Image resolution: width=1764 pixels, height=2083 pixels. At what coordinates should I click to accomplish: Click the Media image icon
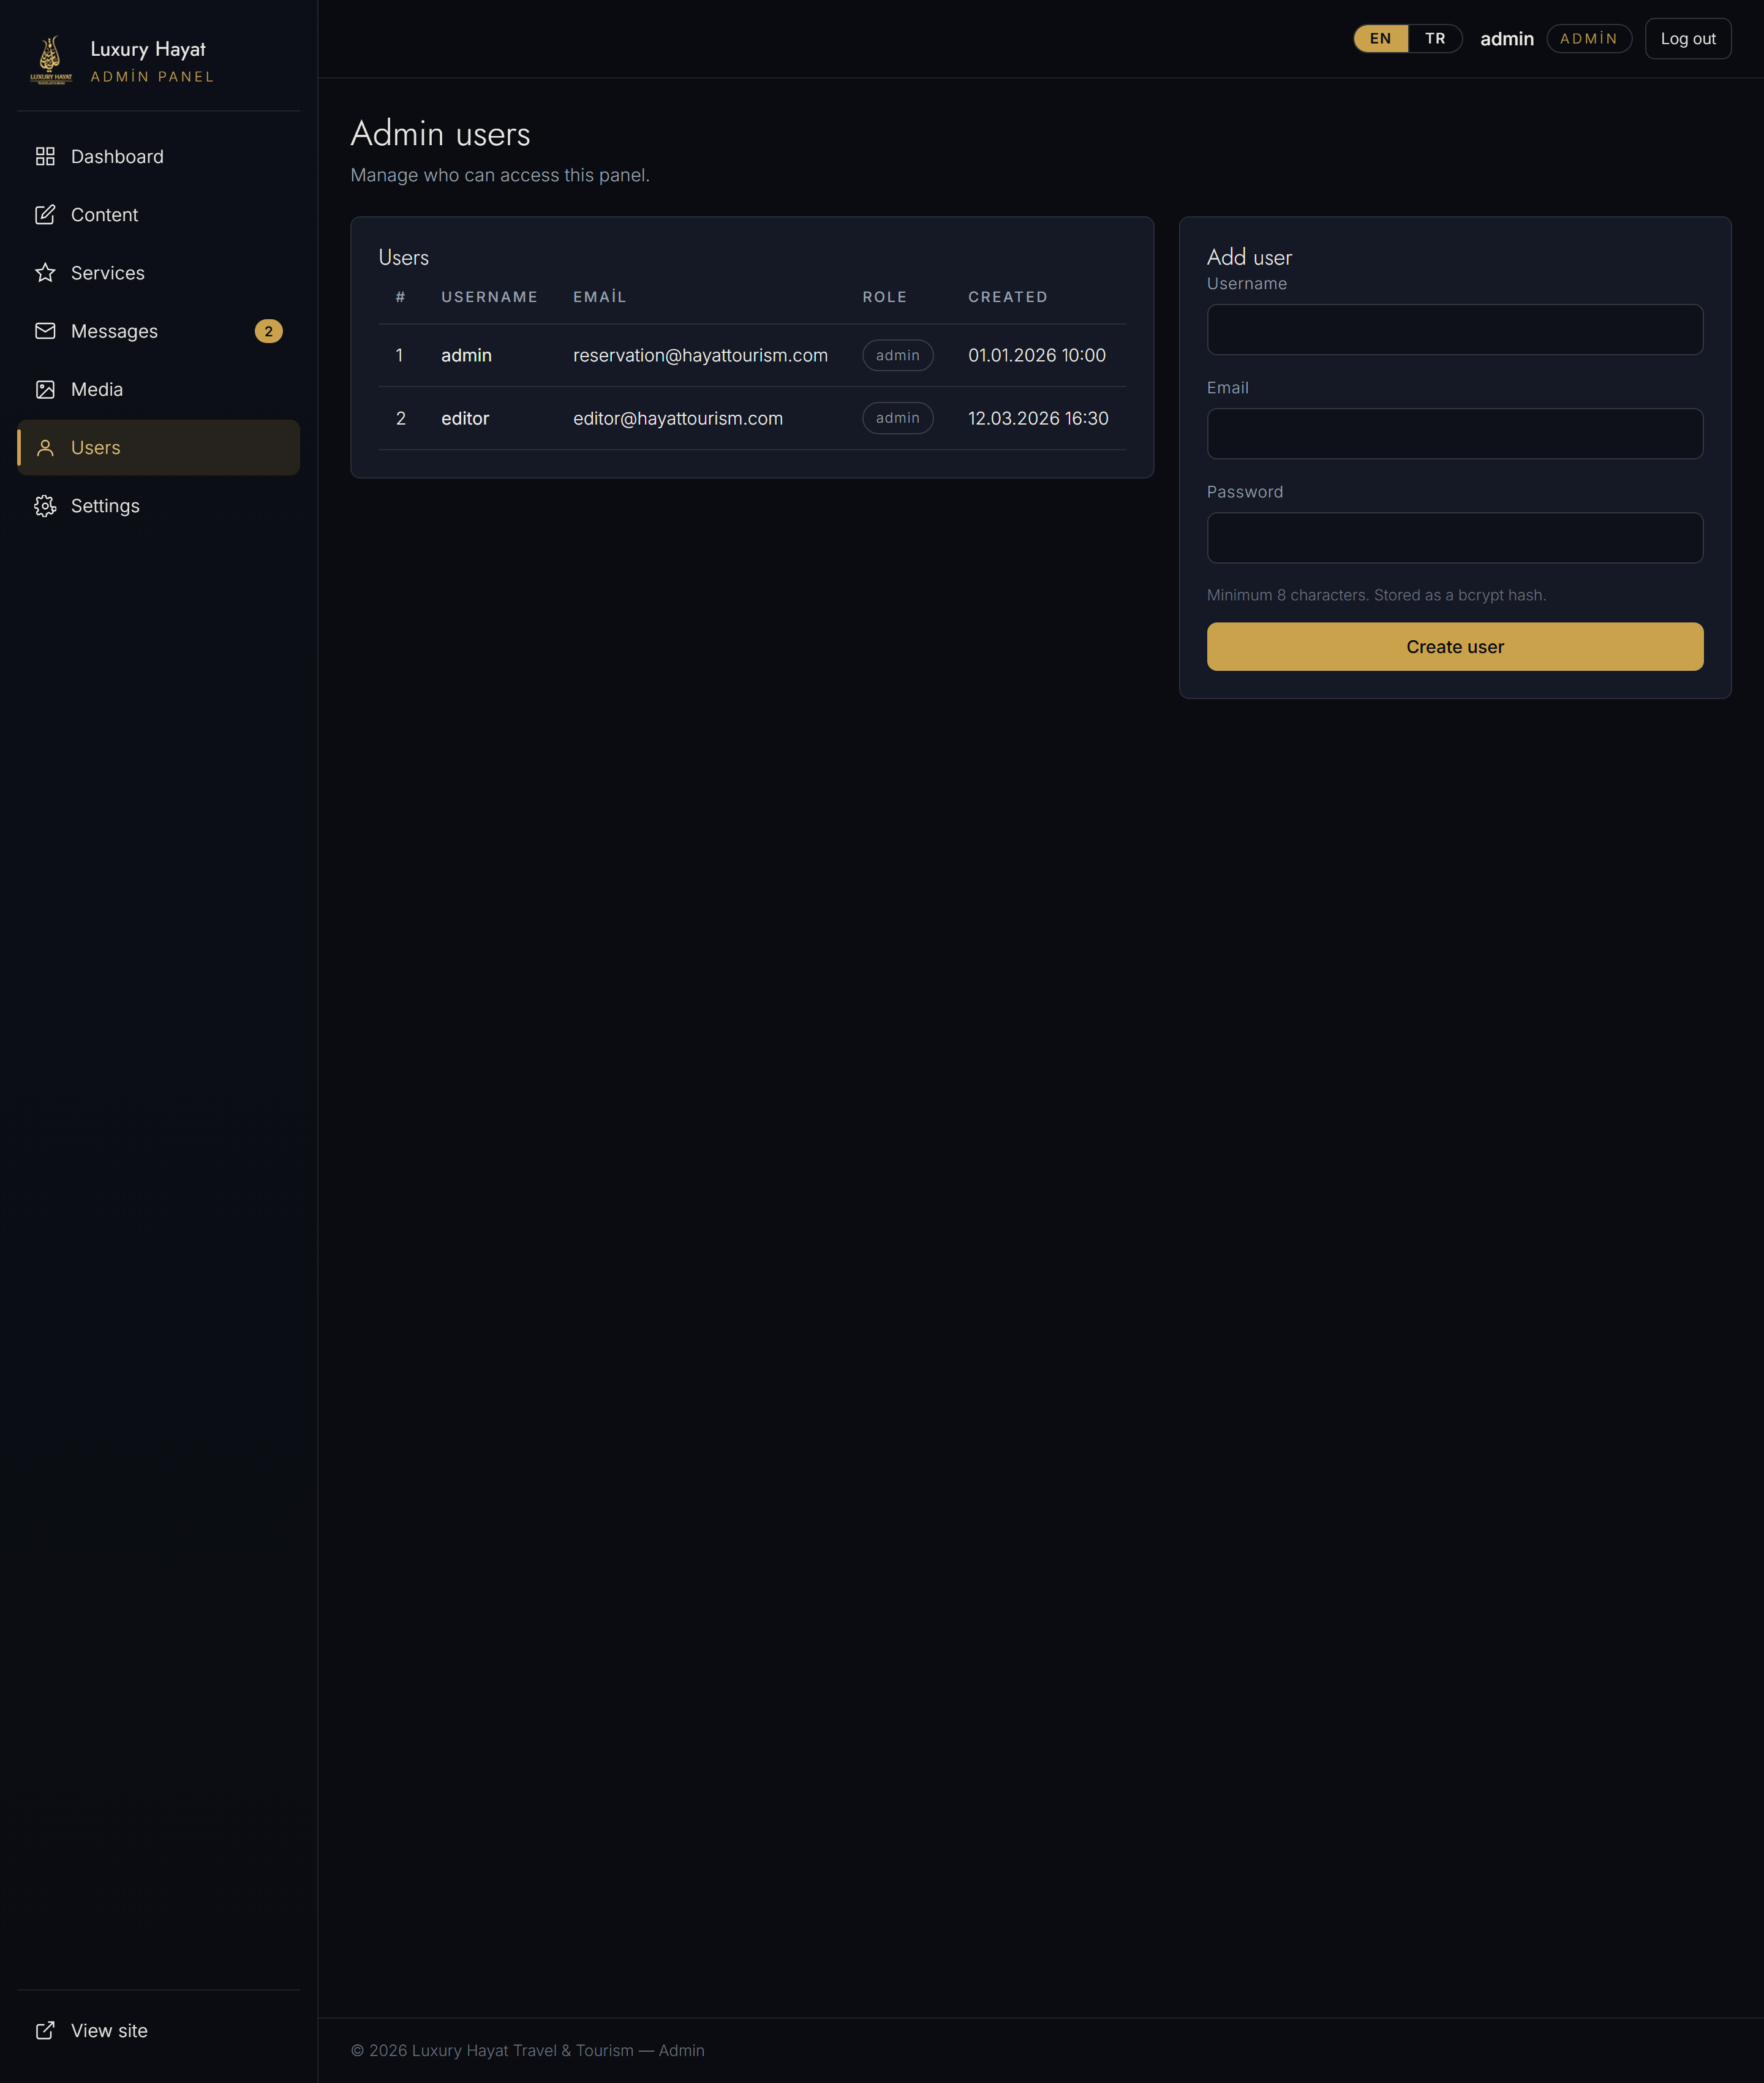45,389
